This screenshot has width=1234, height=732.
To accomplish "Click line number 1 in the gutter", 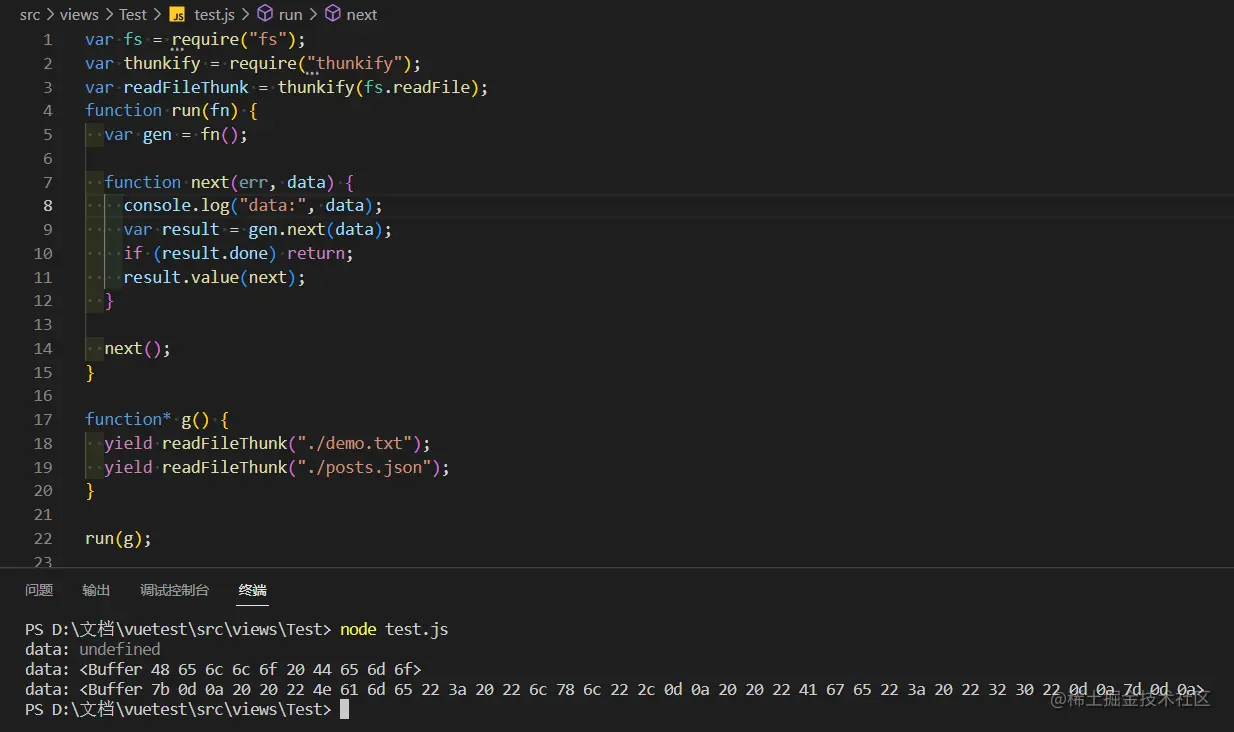I will coord(48,40).
